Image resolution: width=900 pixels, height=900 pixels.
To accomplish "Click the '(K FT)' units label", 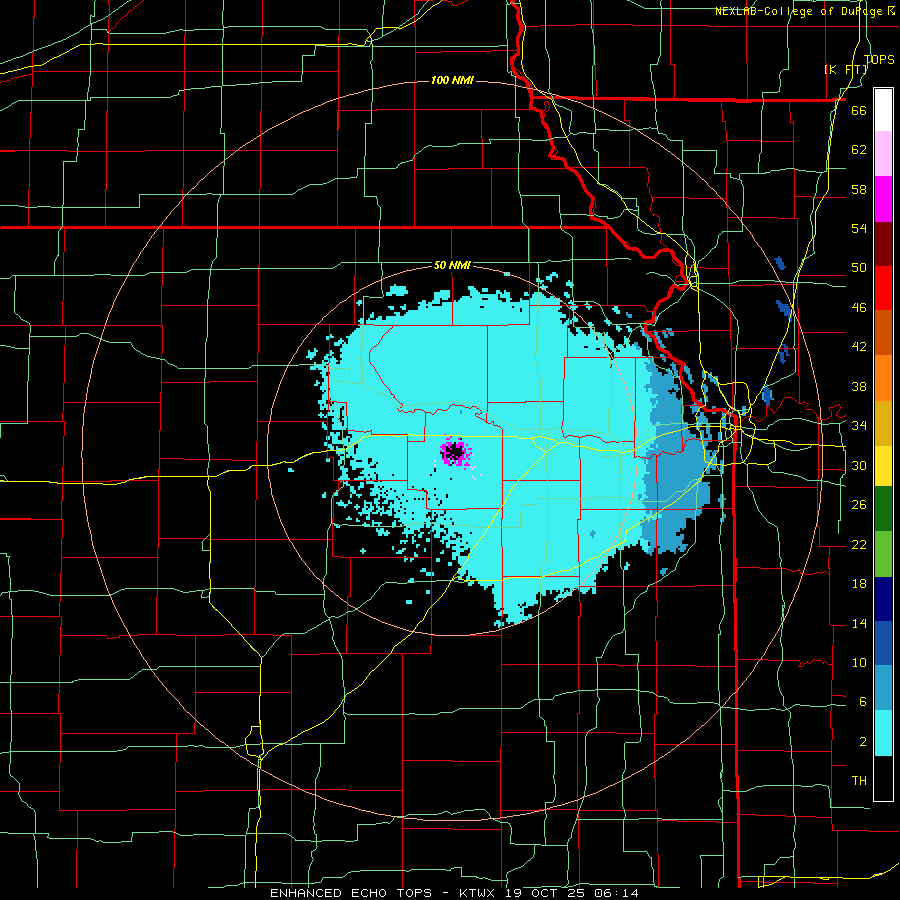I will click(846, 69).
